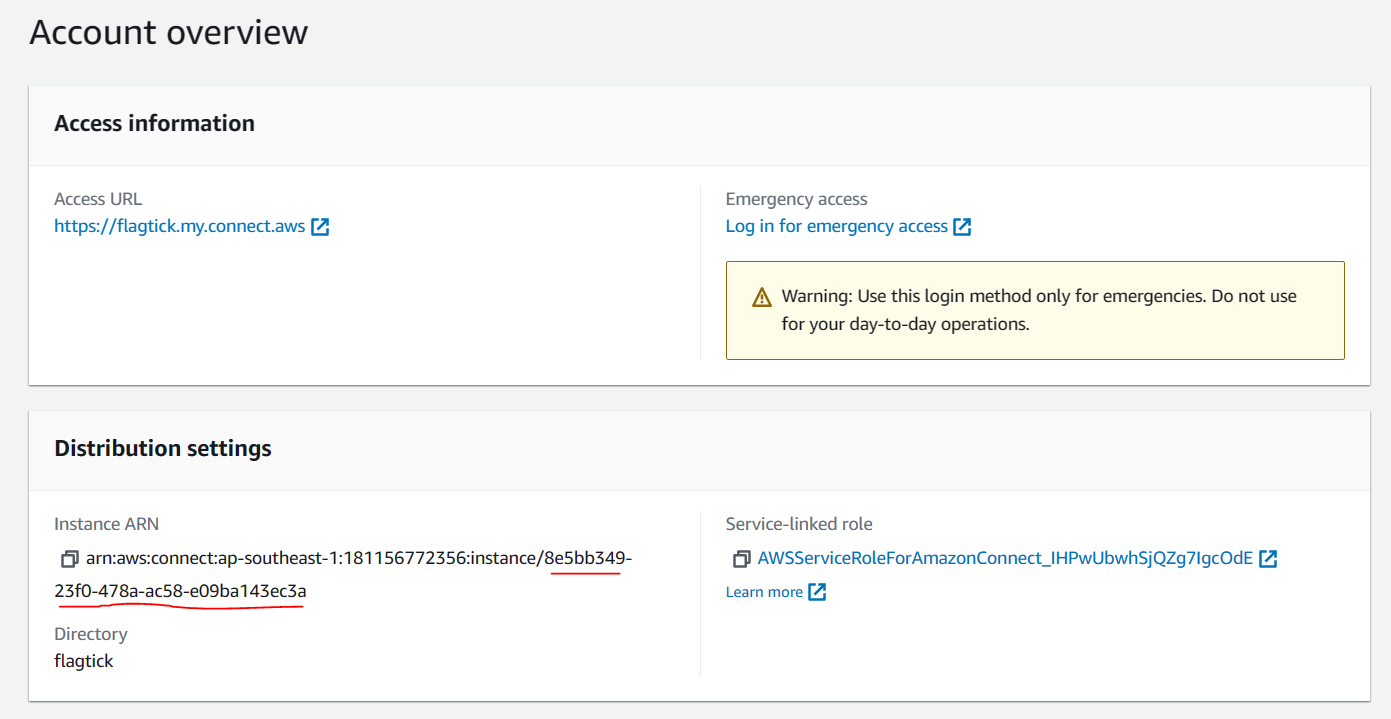Viewport: 1391px width, 719px height.
Task: Click the warning triangle icon
Action: [x=762, y=297]
